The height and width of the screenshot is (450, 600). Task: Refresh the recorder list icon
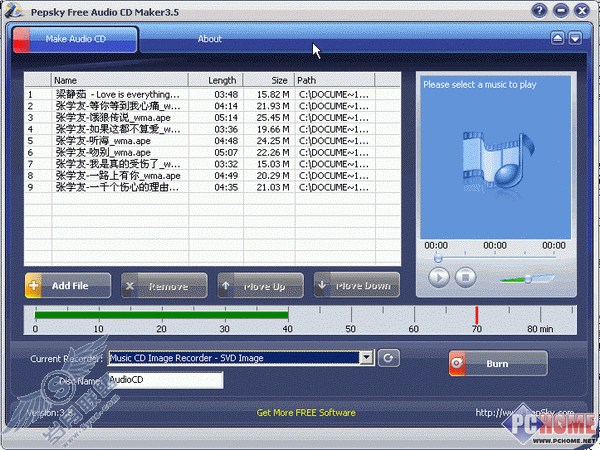click(x=389, y=358)
